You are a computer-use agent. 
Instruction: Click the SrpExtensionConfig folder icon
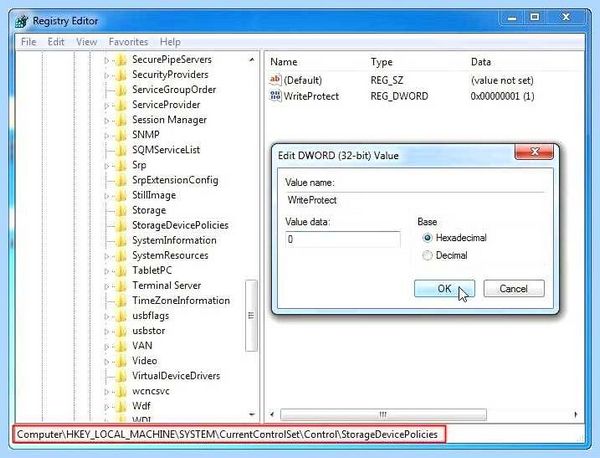[x=121, y=180]
